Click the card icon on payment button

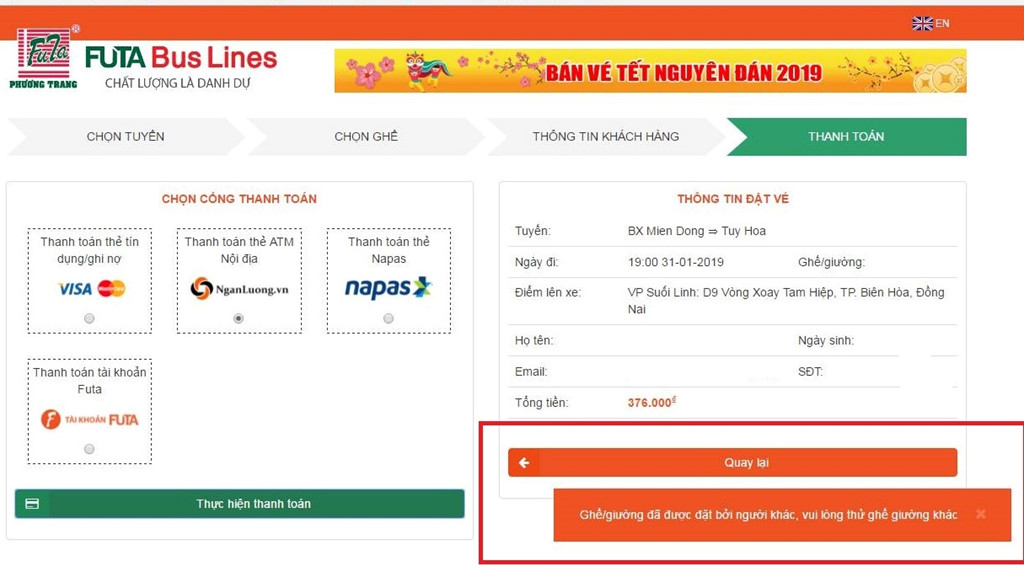32,503
